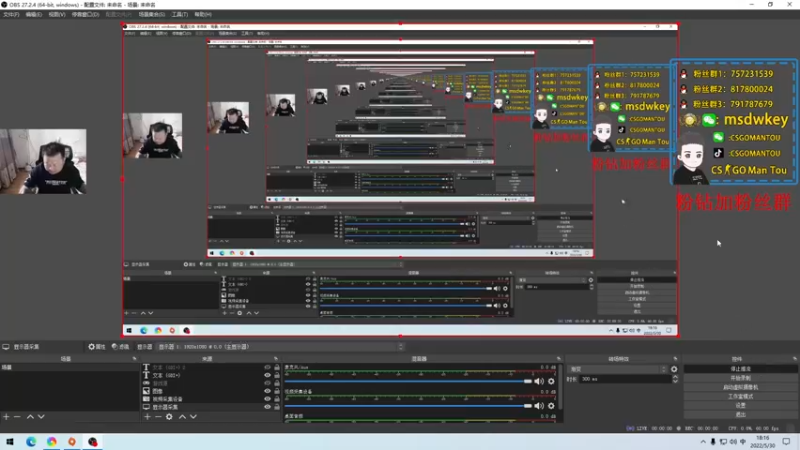Increase transition duration with up stepper
800x450 pixels.
pos(675,377)
